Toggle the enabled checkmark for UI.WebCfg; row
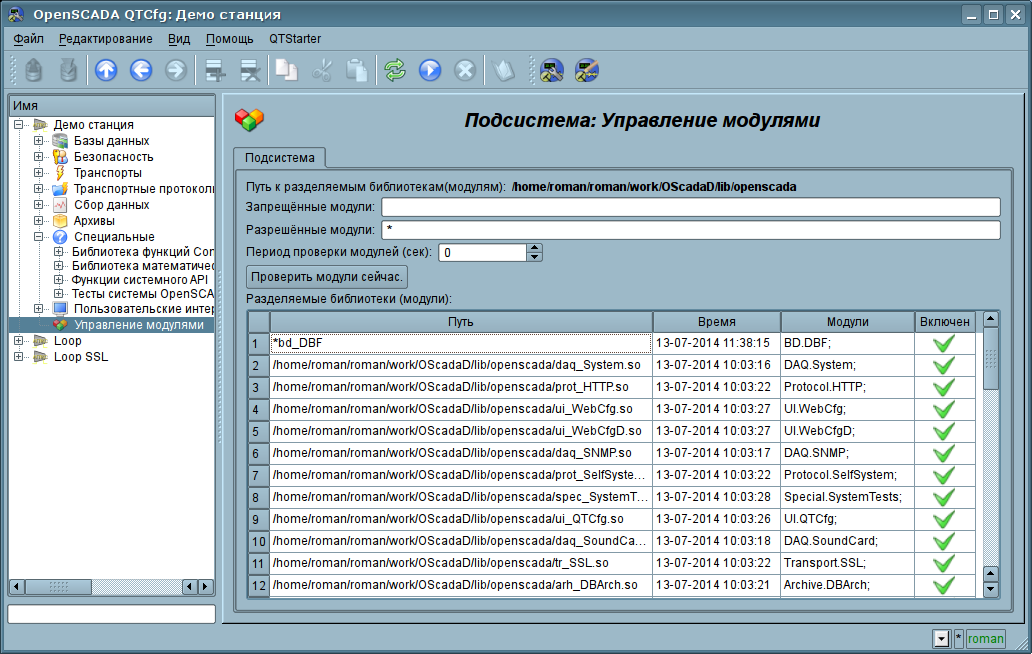Image resolution: width=1032 pixels, height=654 pixels. tap(944, 409)
